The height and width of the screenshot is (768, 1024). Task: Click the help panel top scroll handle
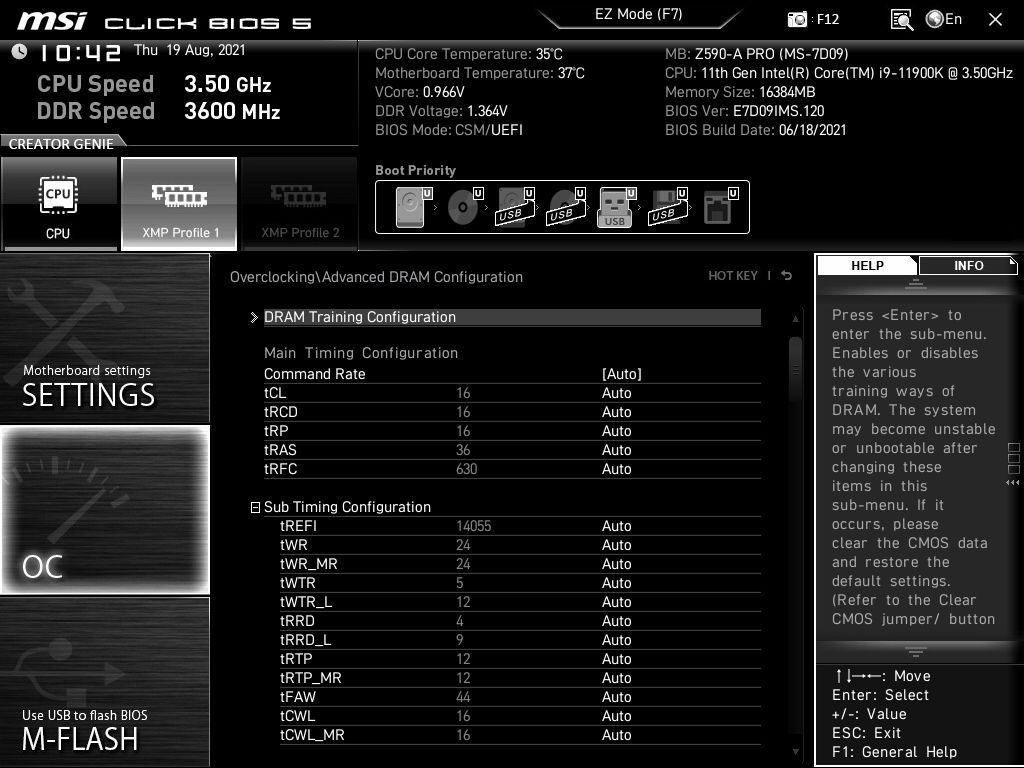point(916,283)
